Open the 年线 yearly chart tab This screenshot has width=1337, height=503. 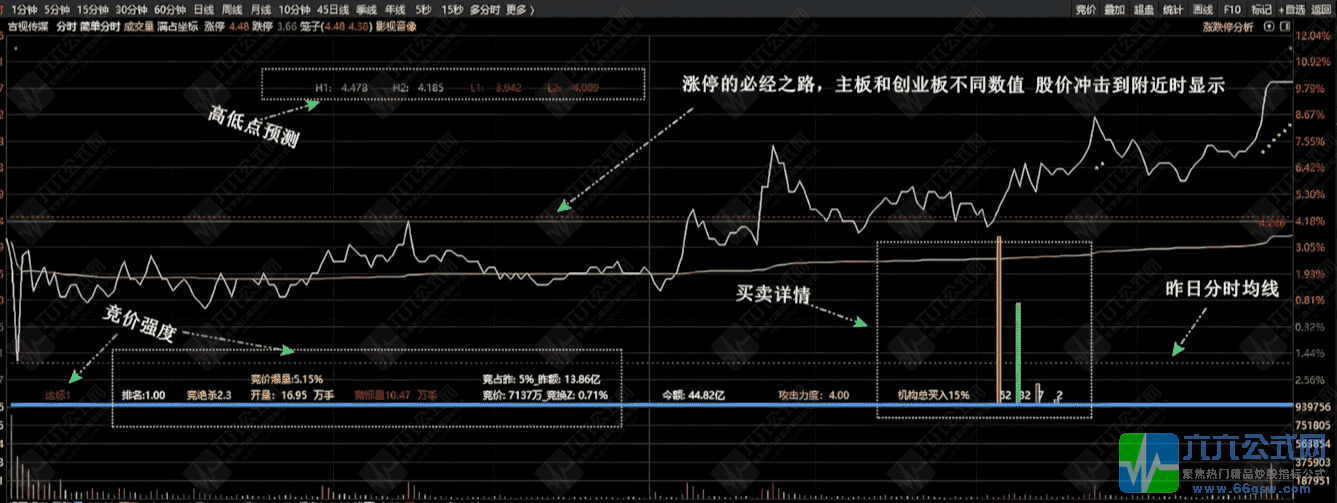pos(394,9)
